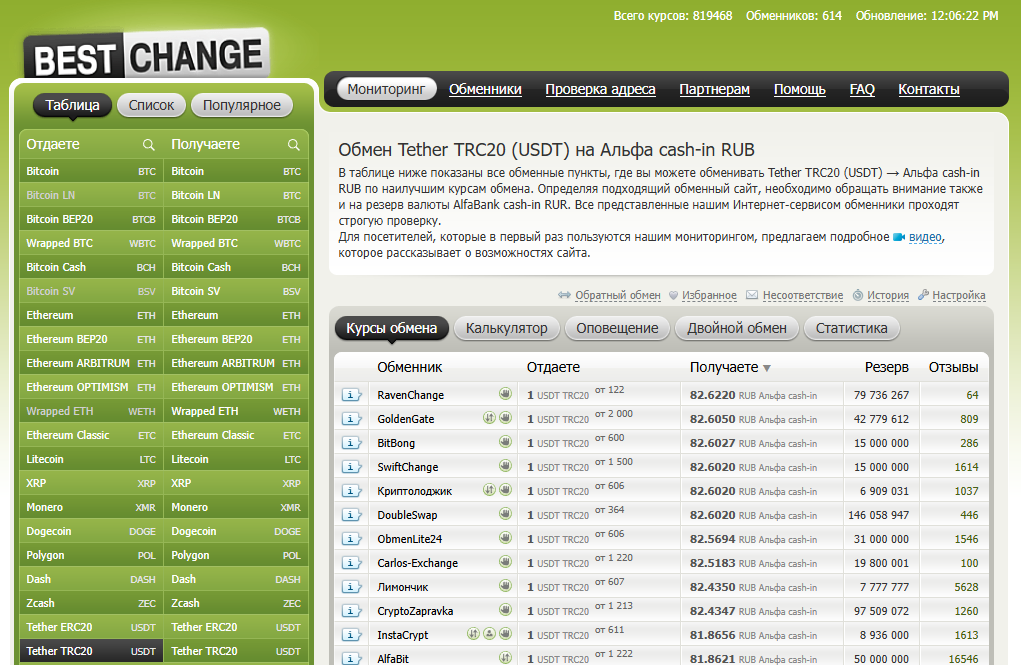This screenshot has height=665, width=1021.
Task: Click the arrows badge icon next to GoldenGate
Action: [x=489, y=417]
